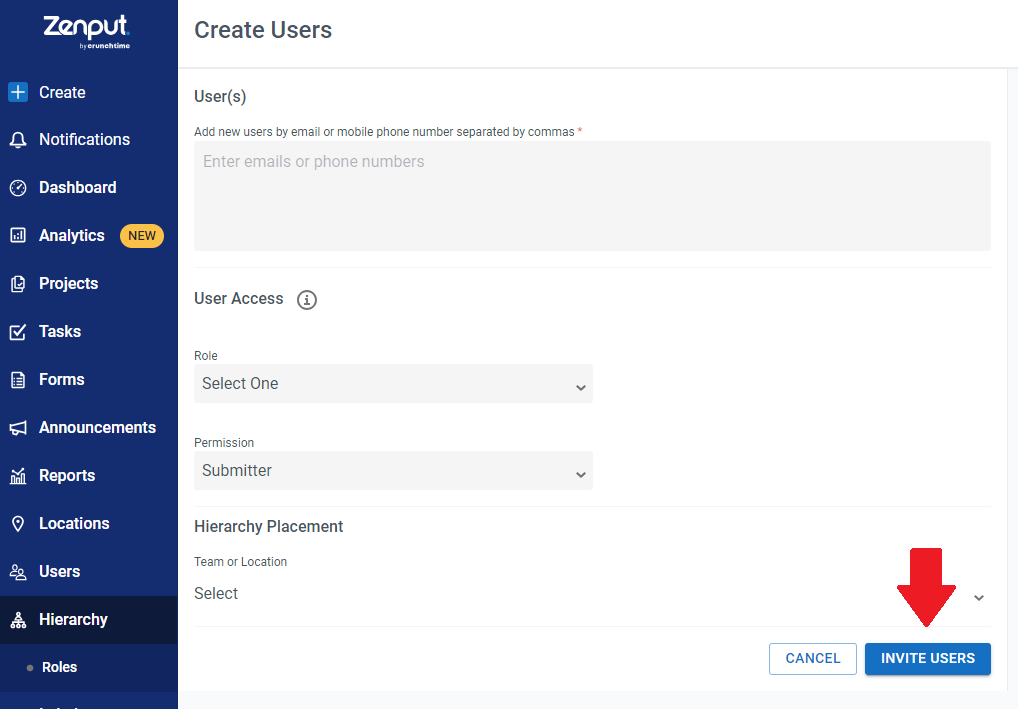This screenshot has height=709, width=1018.
Task: Click the Tasks checkmark icon
Action: click(18, 332)
